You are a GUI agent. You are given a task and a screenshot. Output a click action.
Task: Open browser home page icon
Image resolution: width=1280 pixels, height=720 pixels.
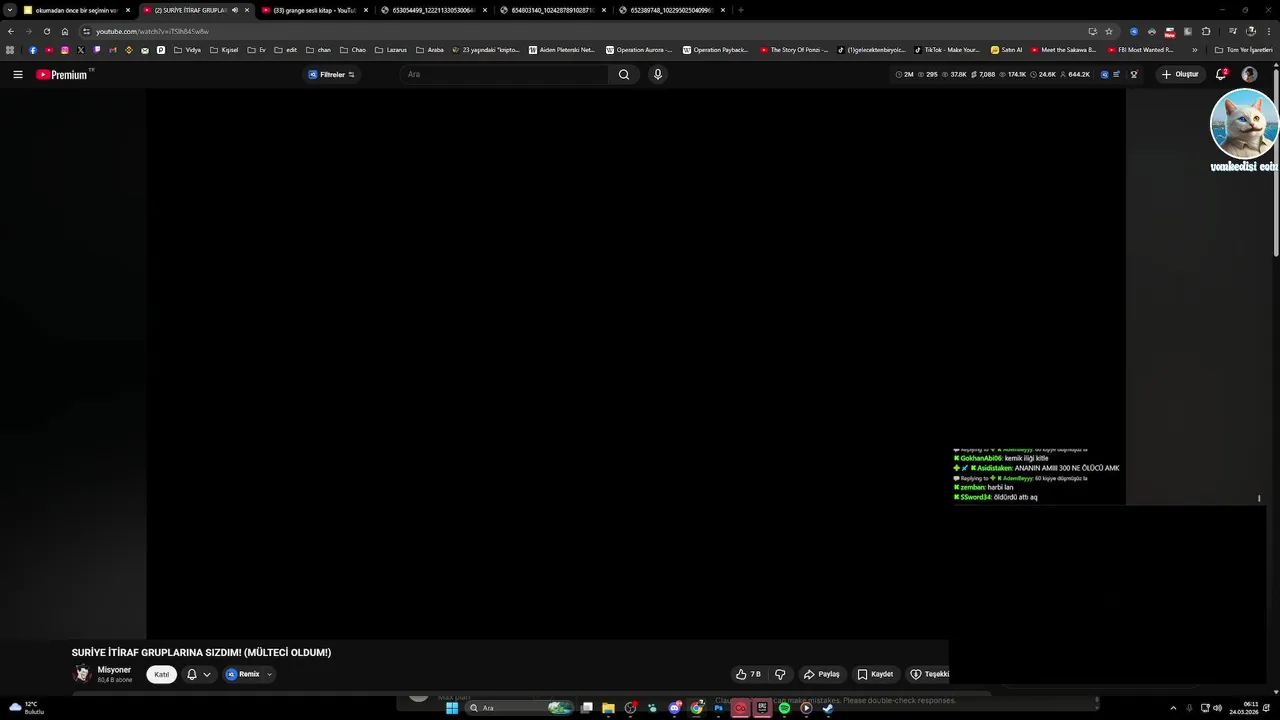(x=65, y=31)
